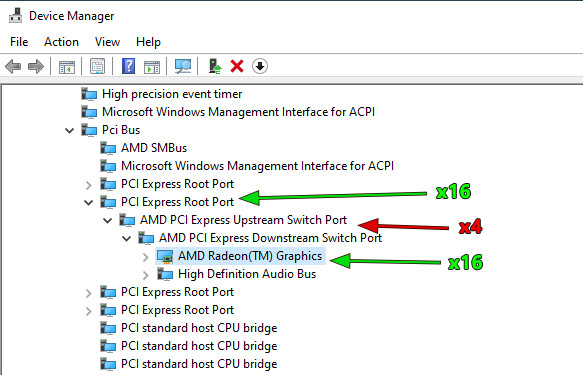The image size is (583, 375).
Task: Click the AMD Upstream Switch Port icon
Action: coord(127,220)
